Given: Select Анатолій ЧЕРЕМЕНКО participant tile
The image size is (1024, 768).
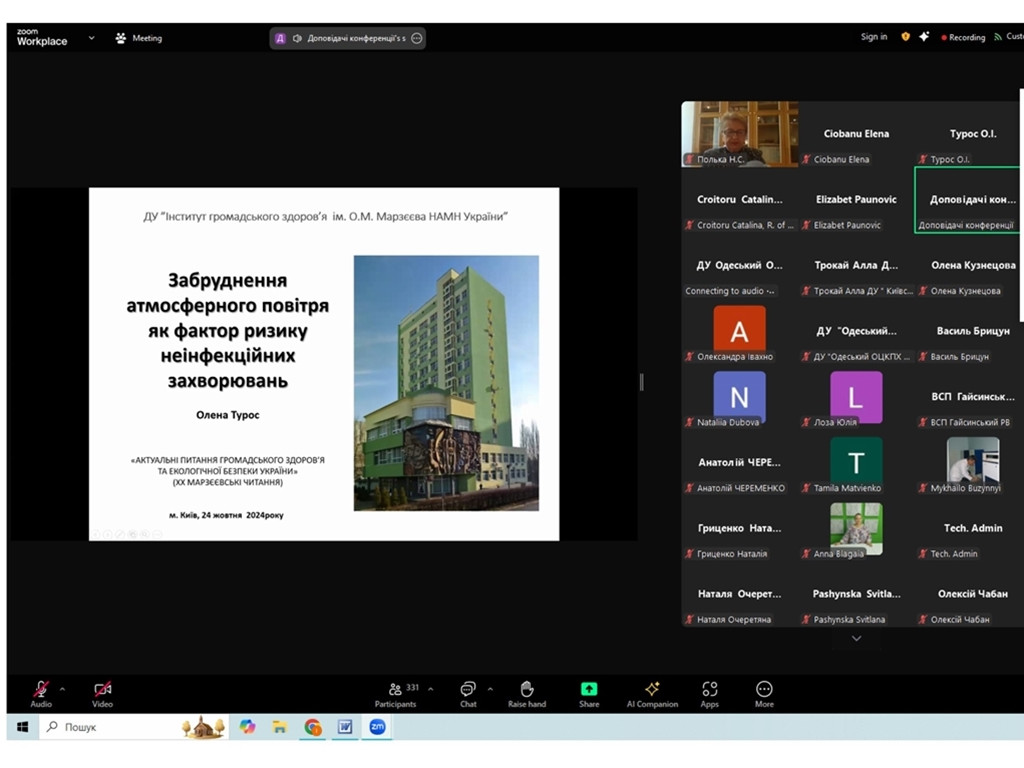Looking at the screenshot, I should (739, 463).
